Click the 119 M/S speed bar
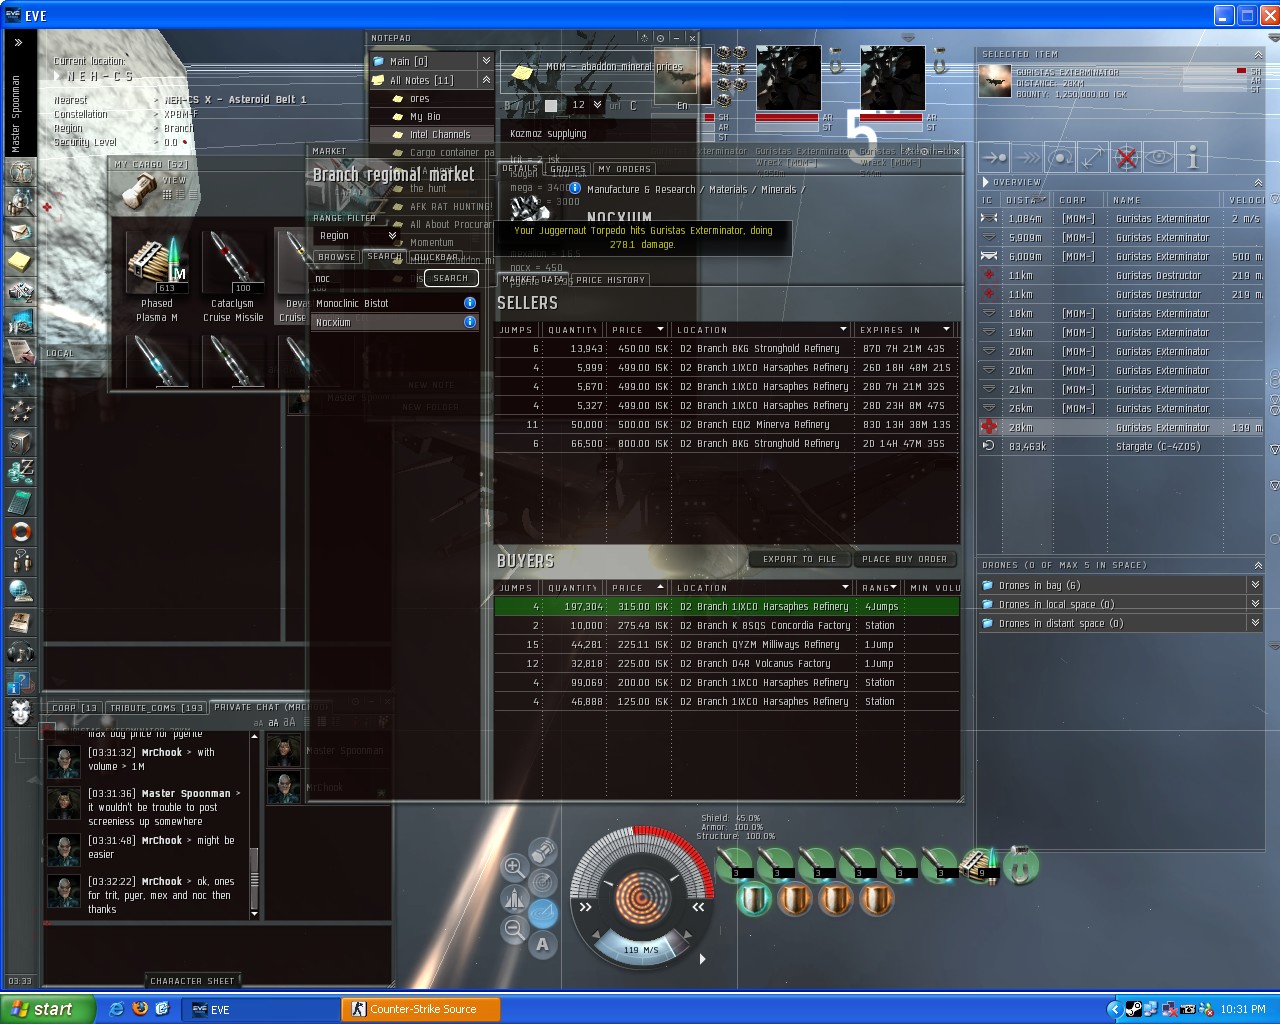This screenshot has height=1024, width=1280. coord(643,949)
